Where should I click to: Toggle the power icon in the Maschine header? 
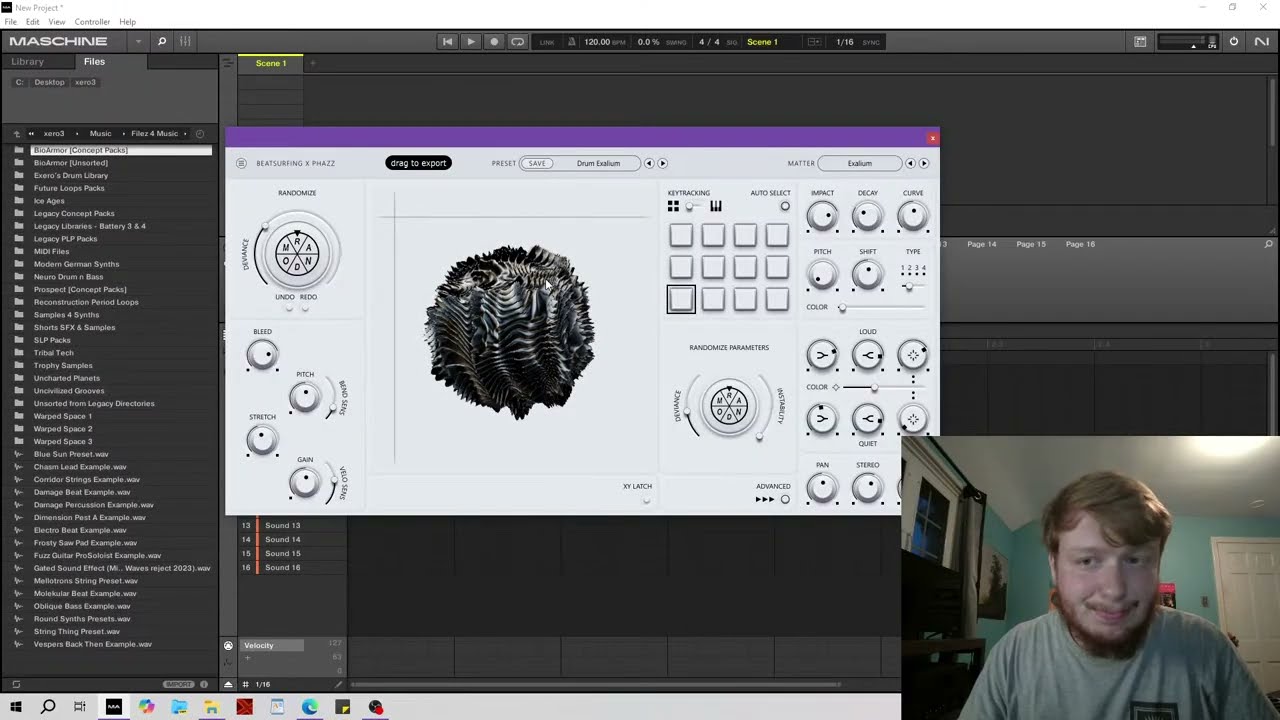(x=1234, y=41)
